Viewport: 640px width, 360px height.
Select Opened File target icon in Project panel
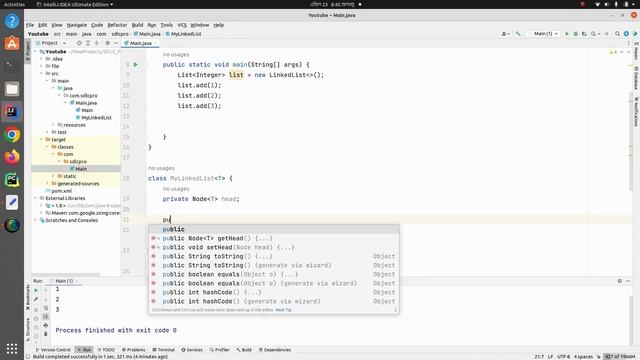coord(79,43)
